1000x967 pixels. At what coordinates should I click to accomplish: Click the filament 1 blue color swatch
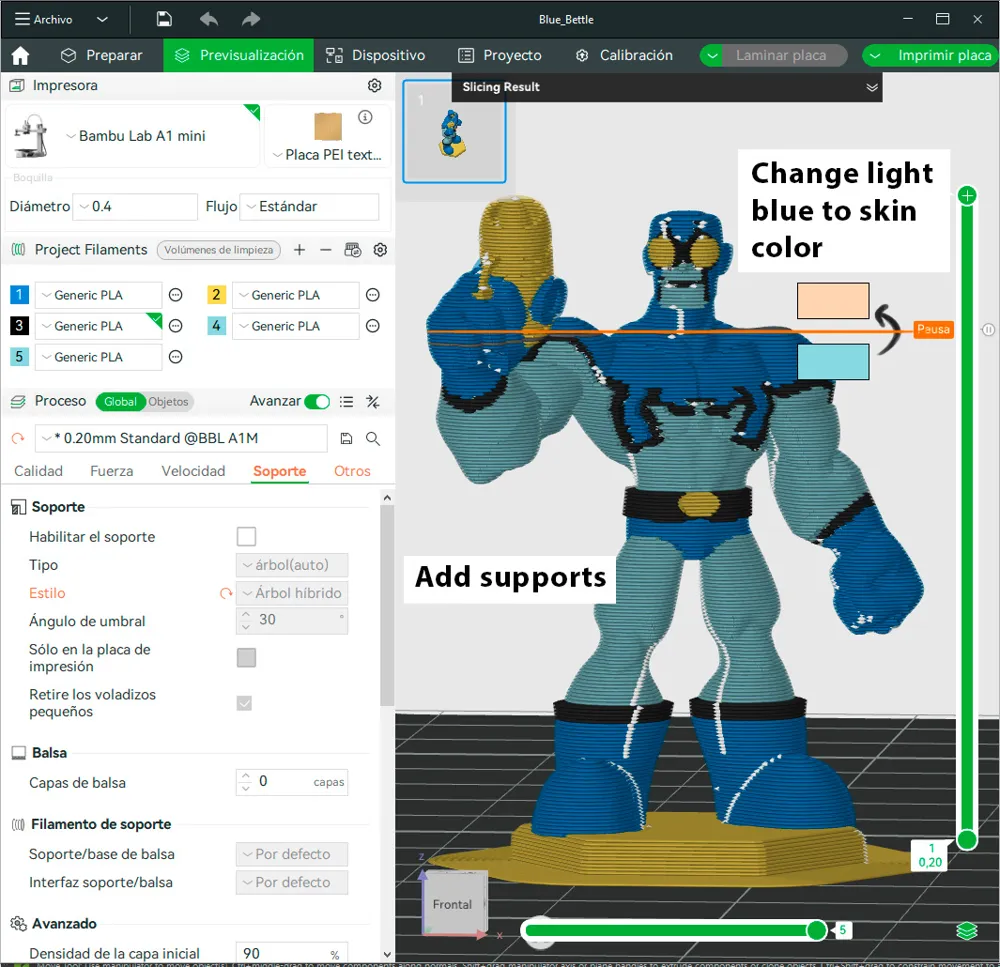(x=19, y=295)
